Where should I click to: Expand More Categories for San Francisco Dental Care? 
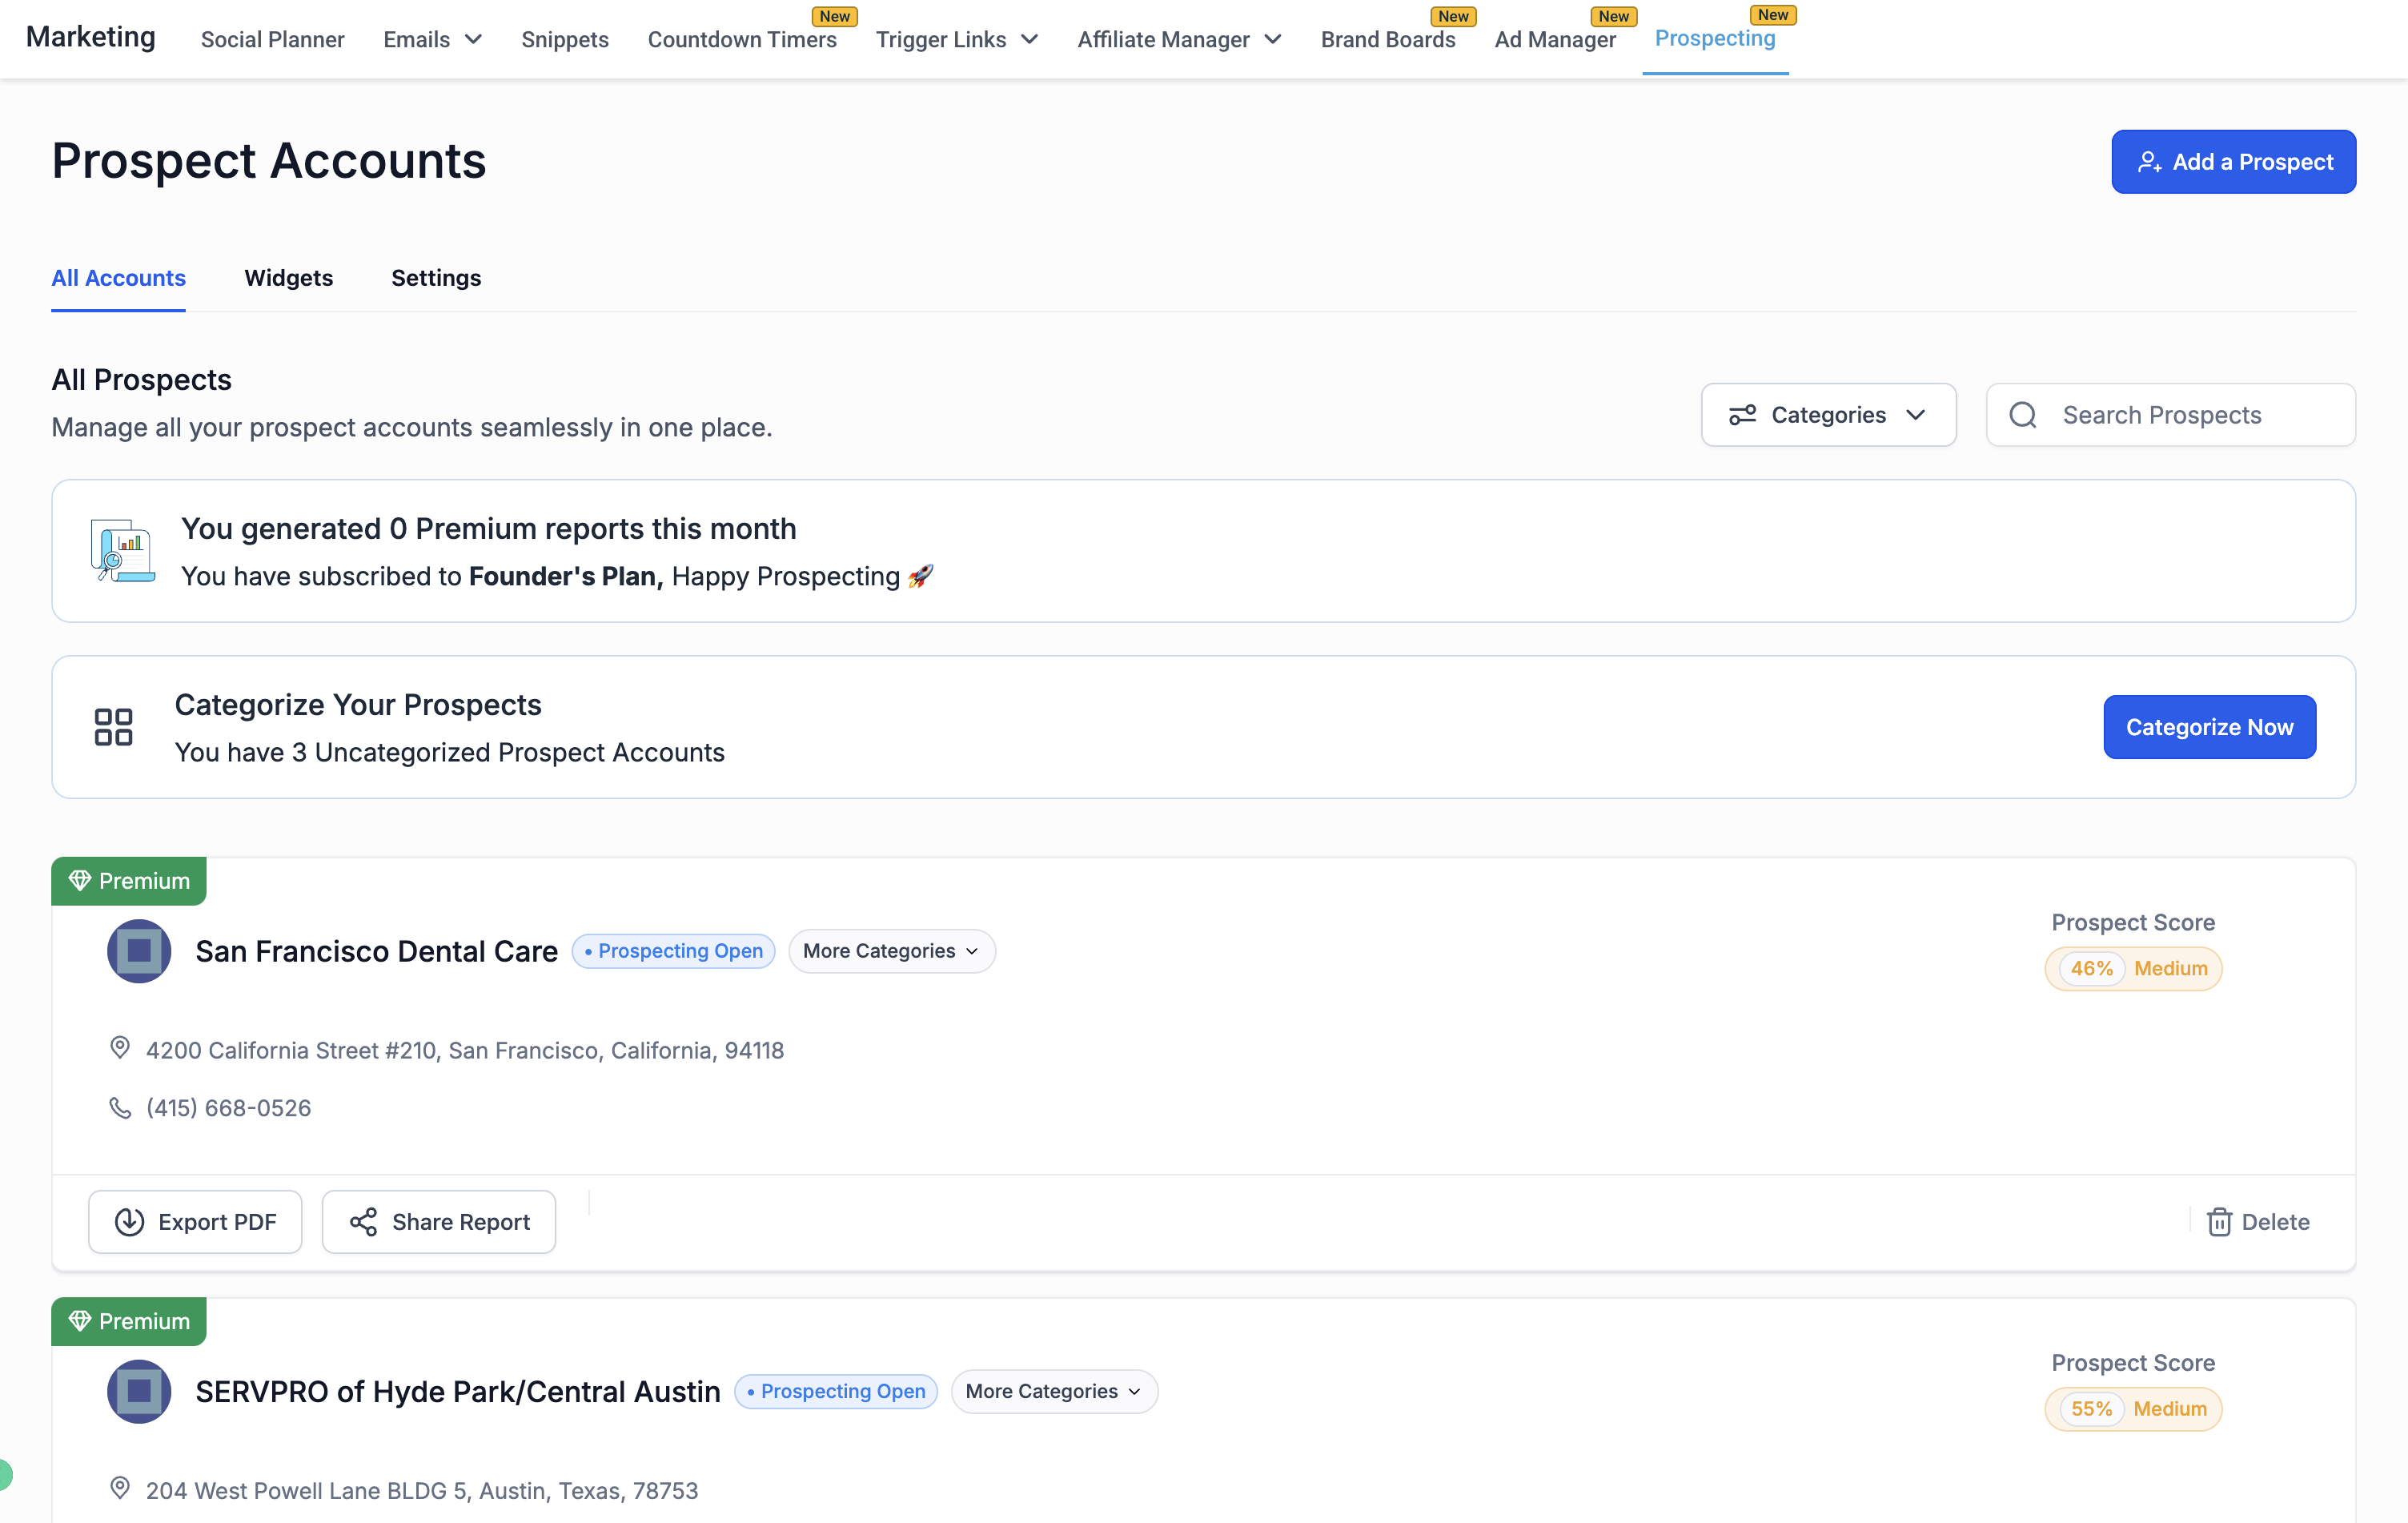[x=891, y=950]
